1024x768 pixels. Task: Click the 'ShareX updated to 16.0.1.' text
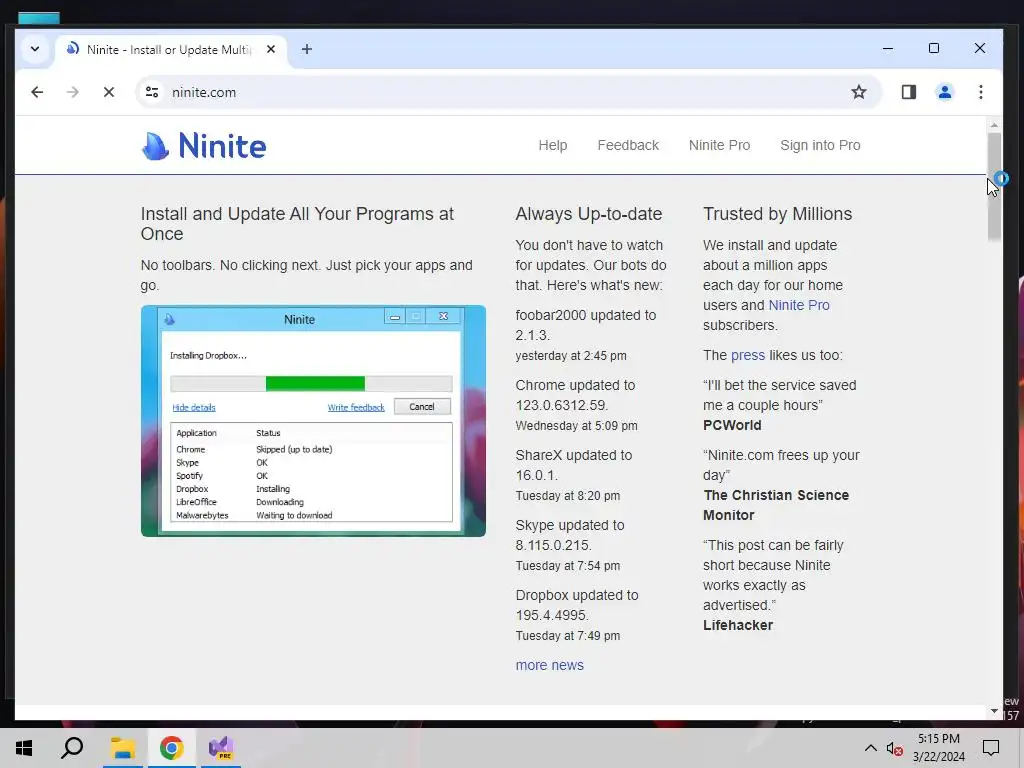(x=573, y=465)
